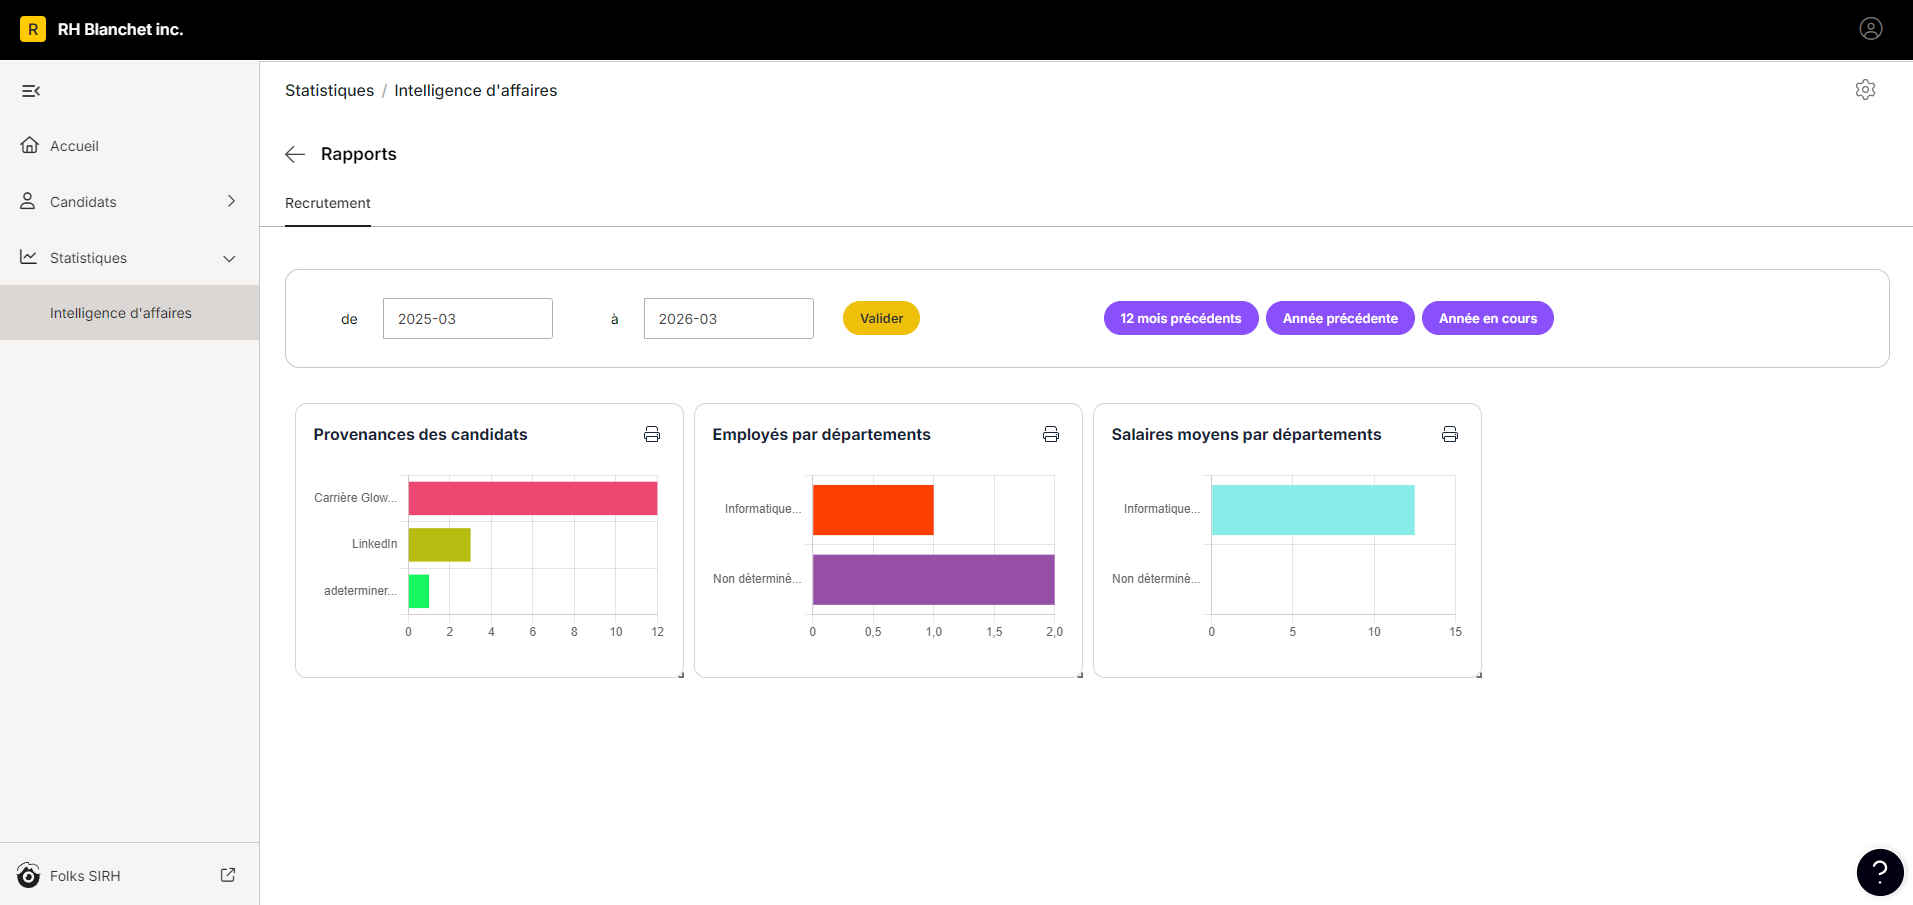Viewport: 1913px width, 905px height.
Task: Apply the 12 mois précédents filter
Action: (1181, 318)
